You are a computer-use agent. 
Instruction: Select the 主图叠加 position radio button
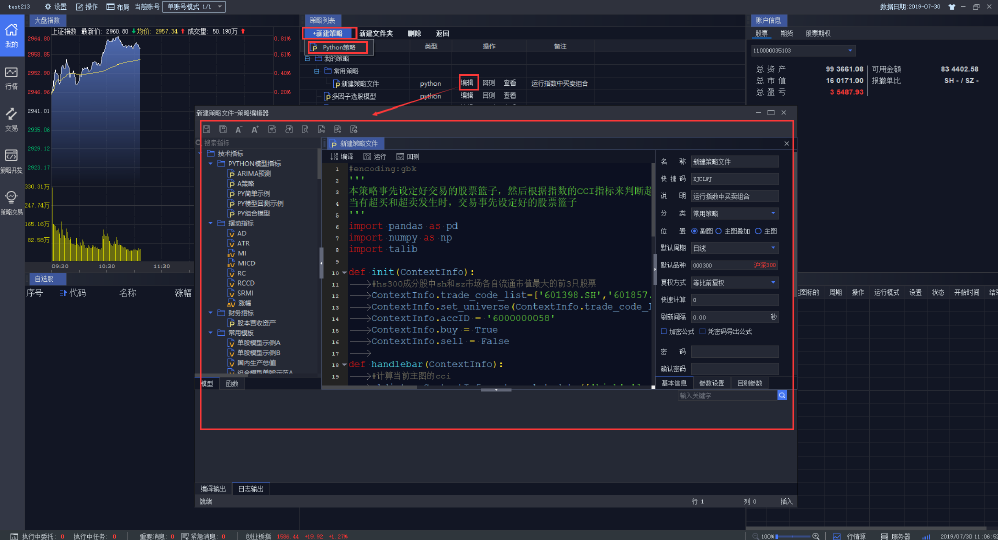(x=719, y=231)
